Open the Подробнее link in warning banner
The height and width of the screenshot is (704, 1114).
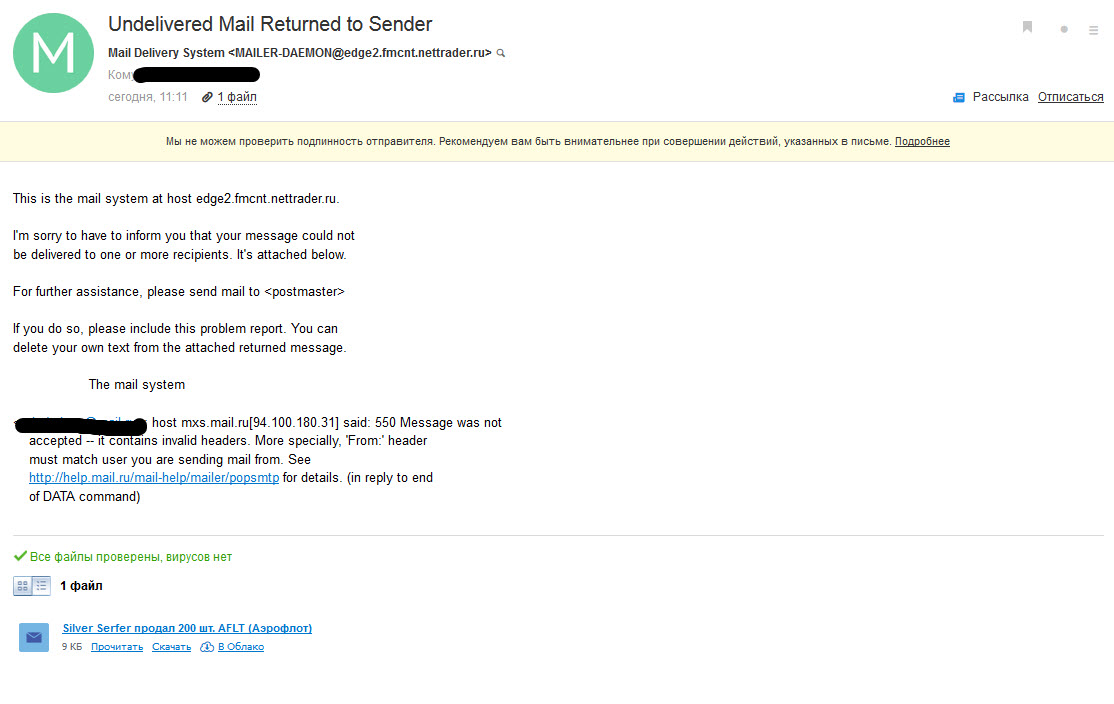[922, 141]
